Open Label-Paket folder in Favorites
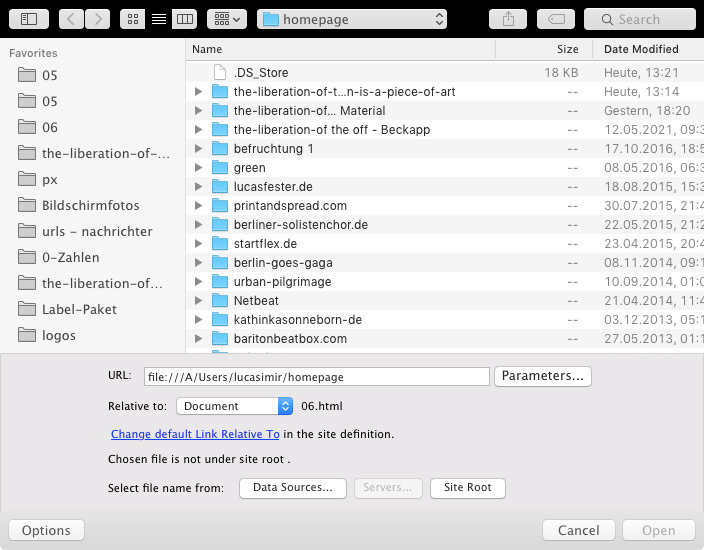 coord(67,310)
